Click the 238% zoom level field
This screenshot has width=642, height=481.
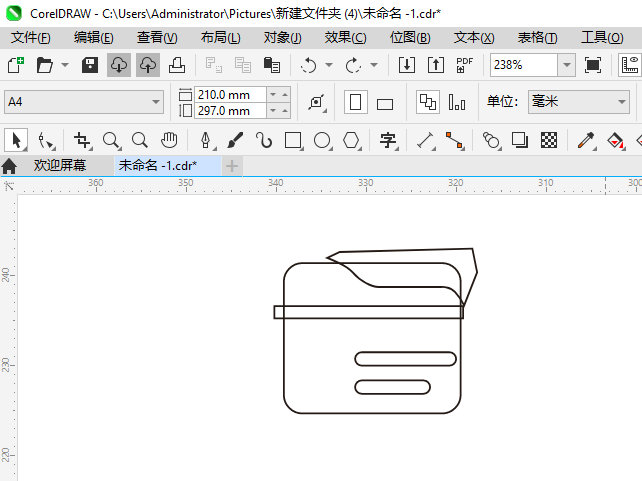(524, 65)
